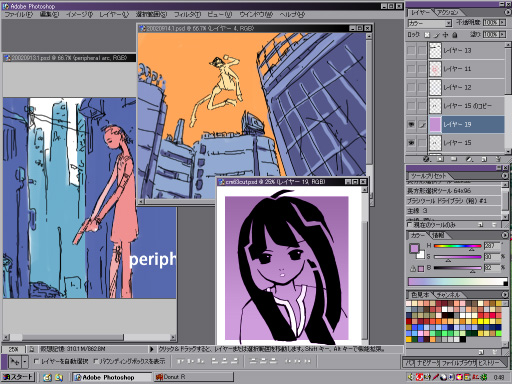This screenshot has height=384, width=512.
Task: Open the Layers panel flyout menu arrow
Action: [508, 12]
